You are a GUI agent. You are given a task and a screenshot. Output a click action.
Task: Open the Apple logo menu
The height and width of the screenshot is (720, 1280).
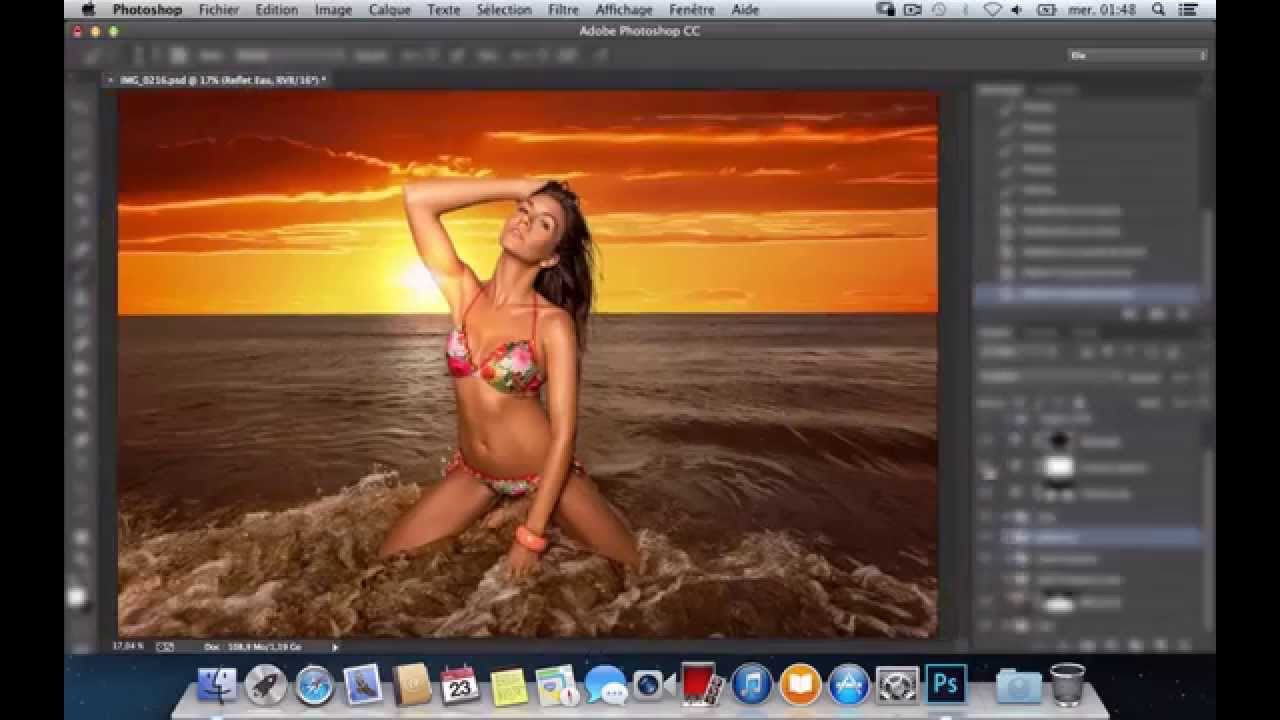click(x=88, y=10)
